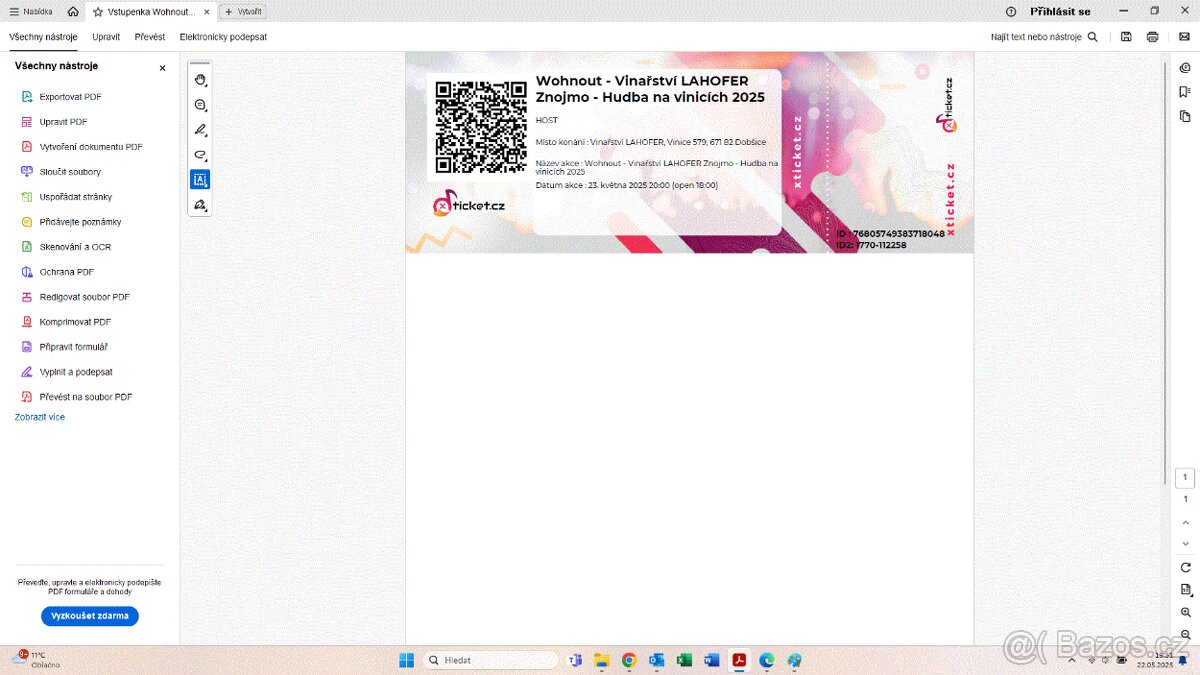Close the Všechny nástroje panel
Image resolution: width=1200 pixels, height=675 pixels.
163,68
